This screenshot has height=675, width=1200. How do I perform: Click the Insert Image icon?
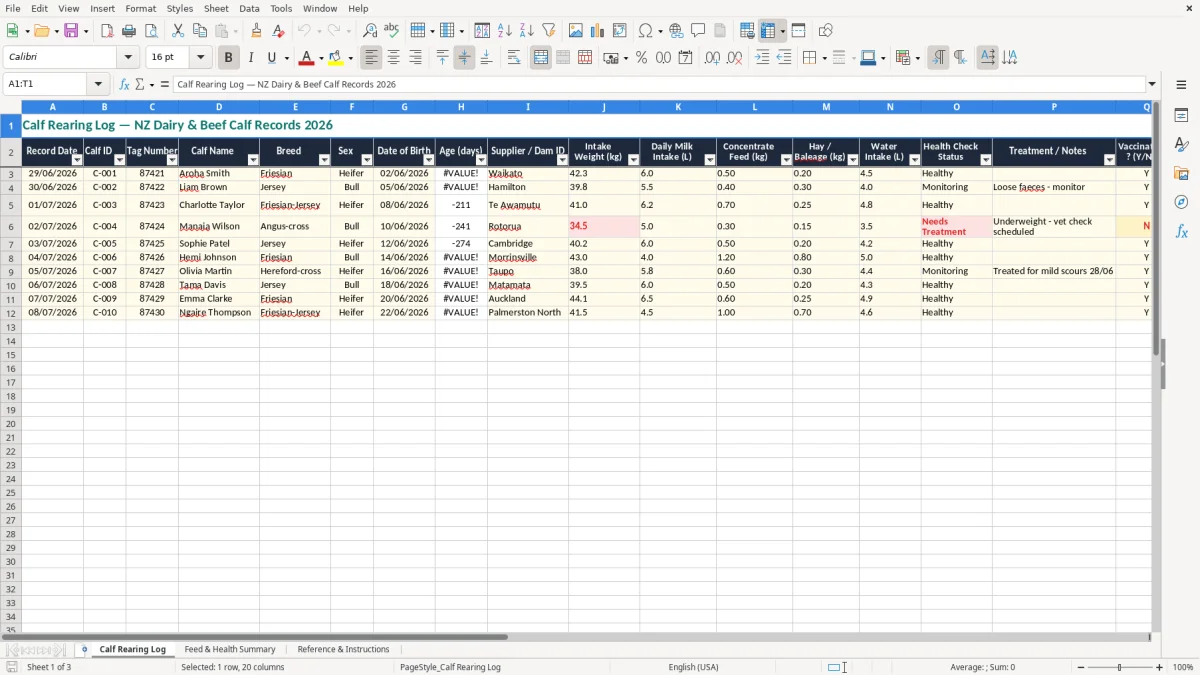(576, 31)
